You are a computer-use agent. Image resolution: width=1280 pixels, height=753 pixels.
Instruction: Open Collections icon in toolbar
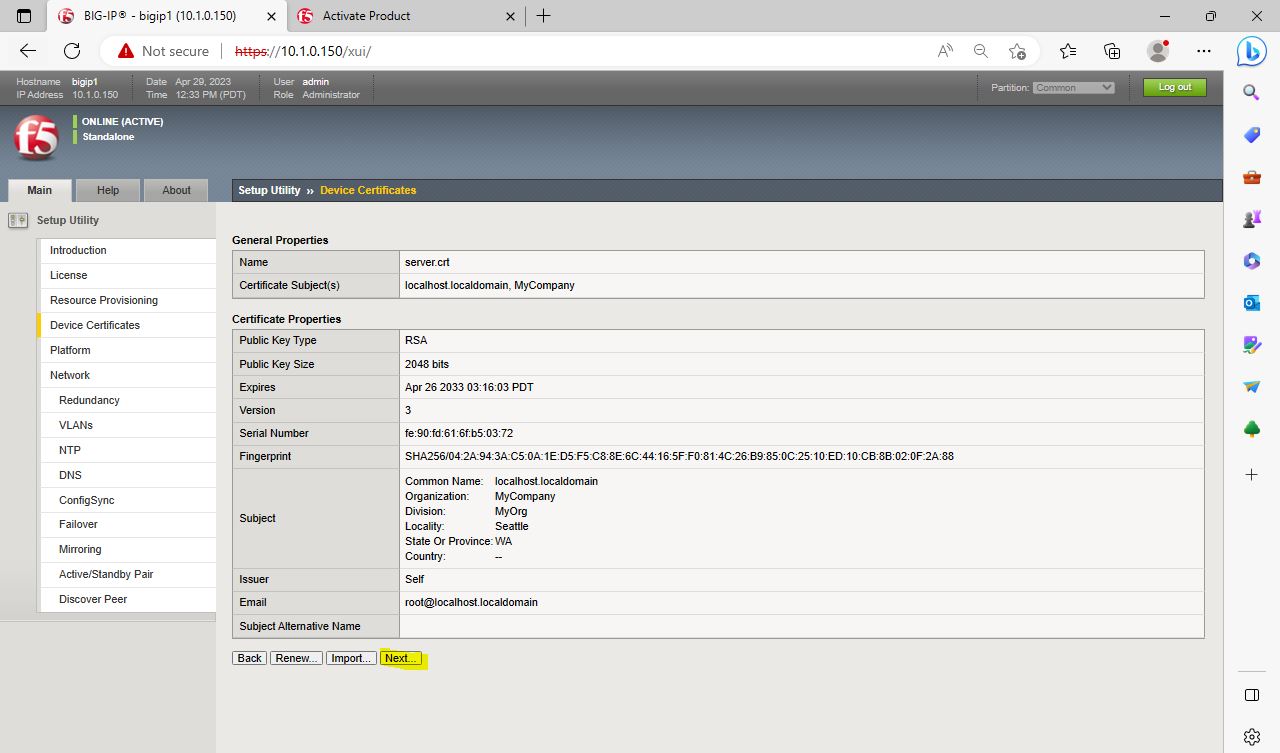1112,51
